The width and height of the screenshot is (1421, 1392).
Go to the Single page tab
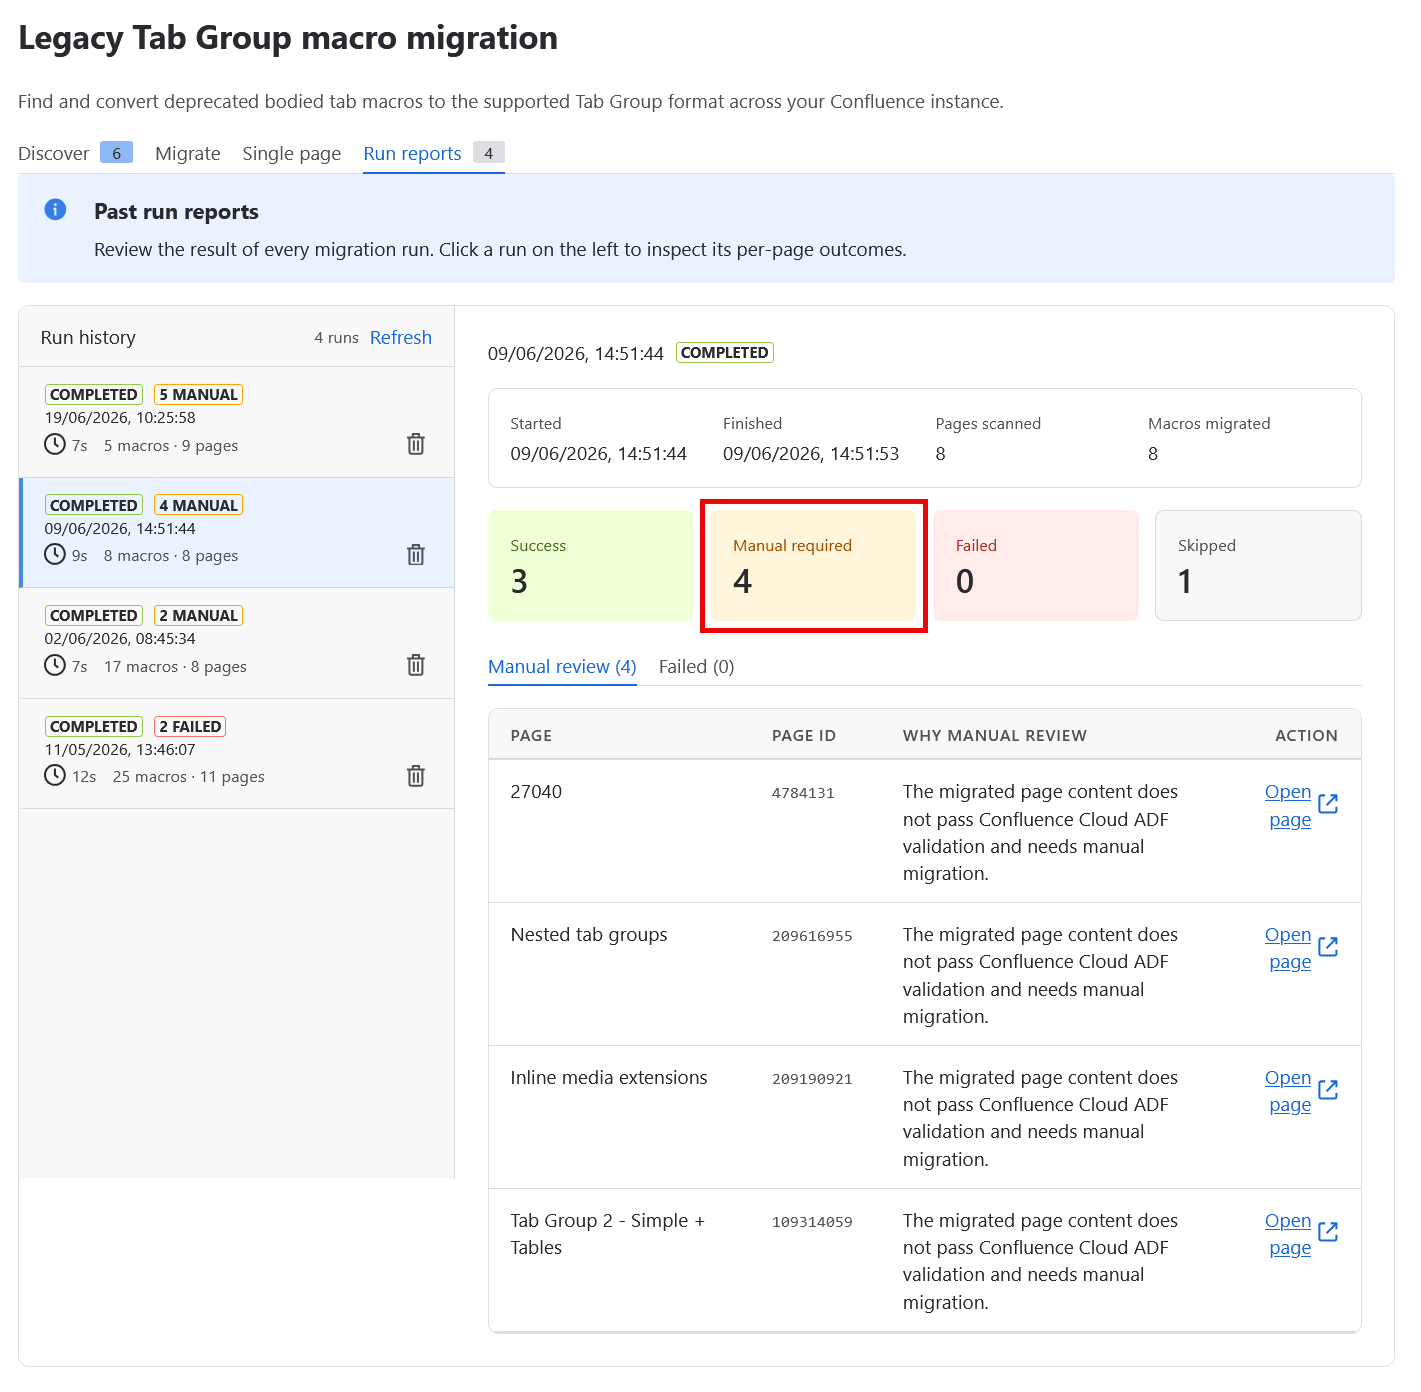(291, 153)
